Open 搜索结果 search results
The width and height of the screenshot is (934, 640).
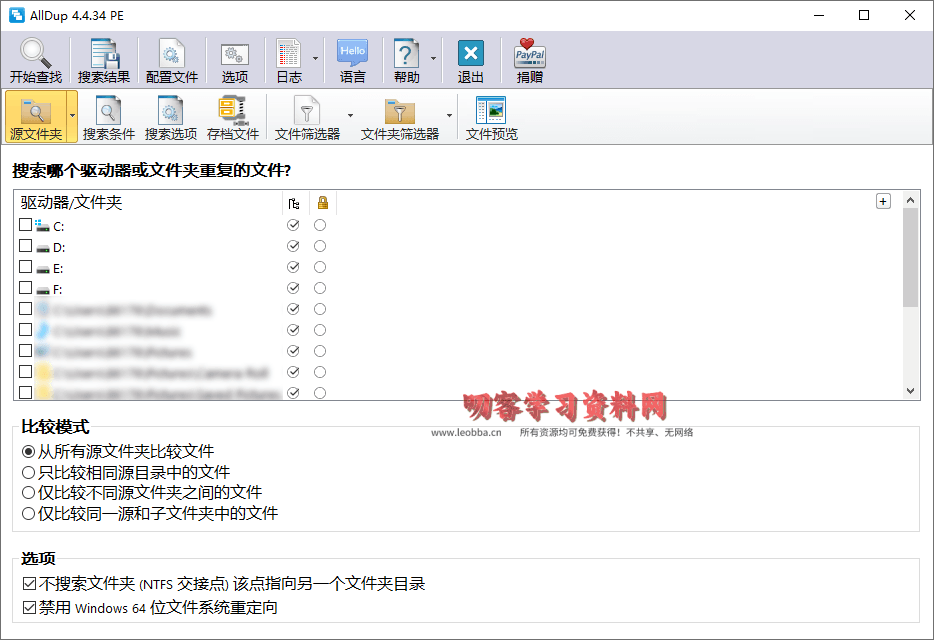pyautogui.click(x=104, y=60)
